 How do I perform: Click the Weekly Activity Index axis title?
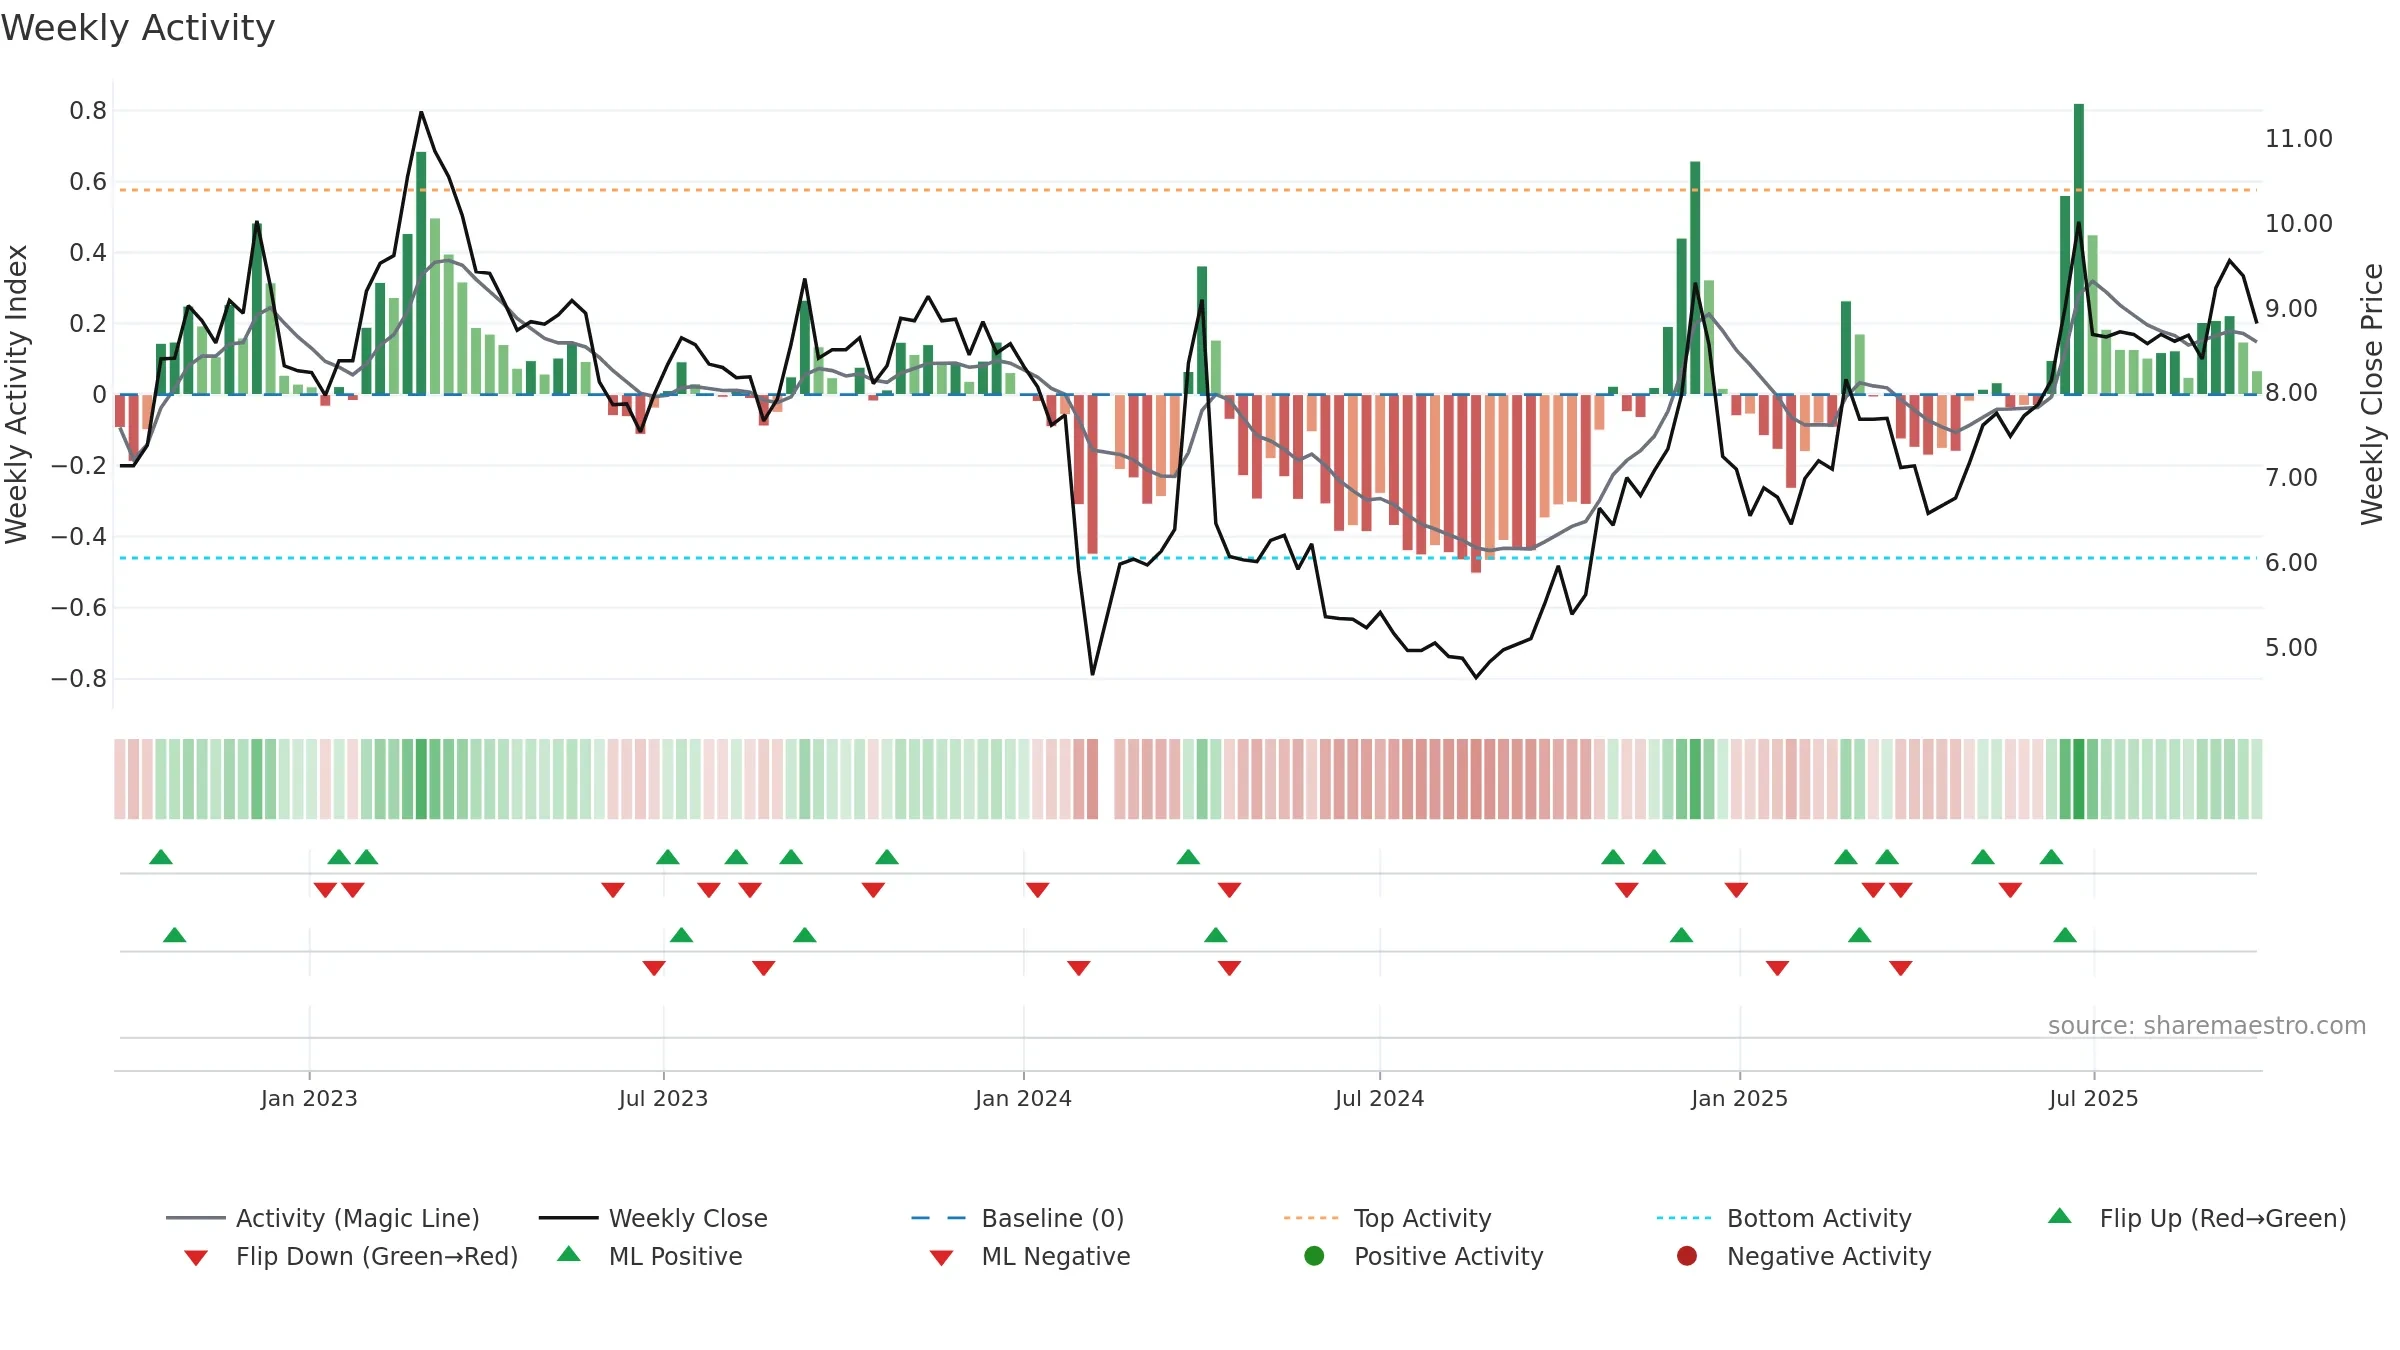pyautogui.click(x=16, y=394)
